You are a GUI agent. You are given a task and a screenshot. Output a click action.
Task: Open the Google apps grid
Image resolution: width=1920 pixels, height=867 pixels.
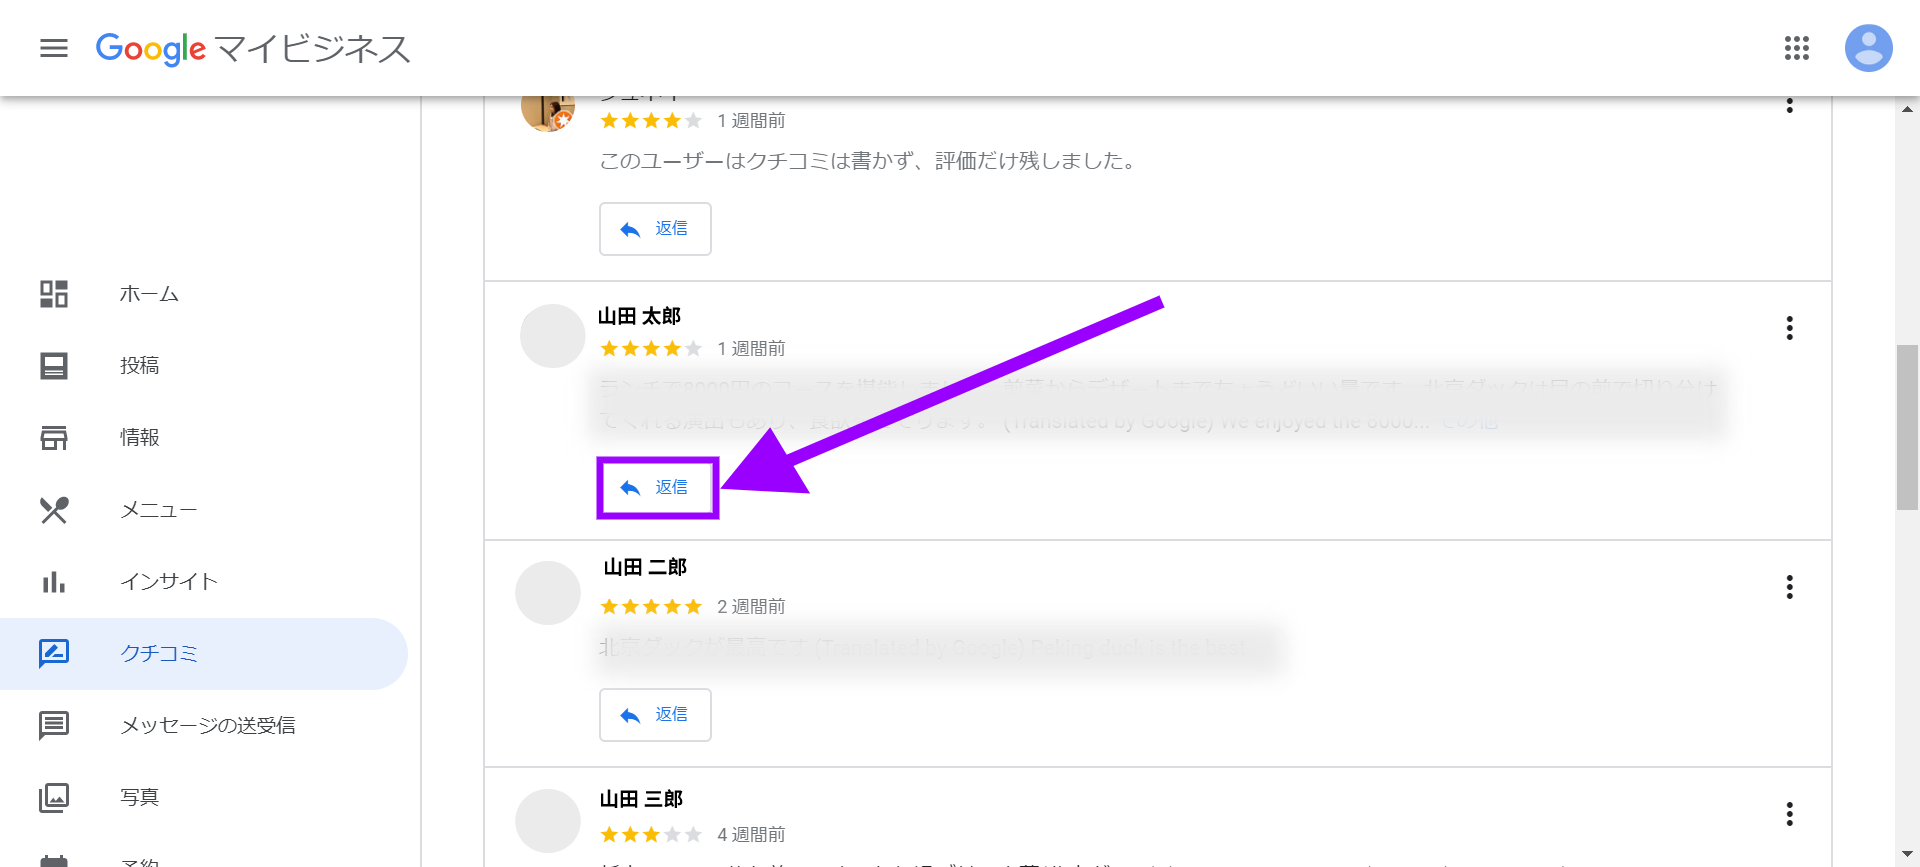[1796, 48]
